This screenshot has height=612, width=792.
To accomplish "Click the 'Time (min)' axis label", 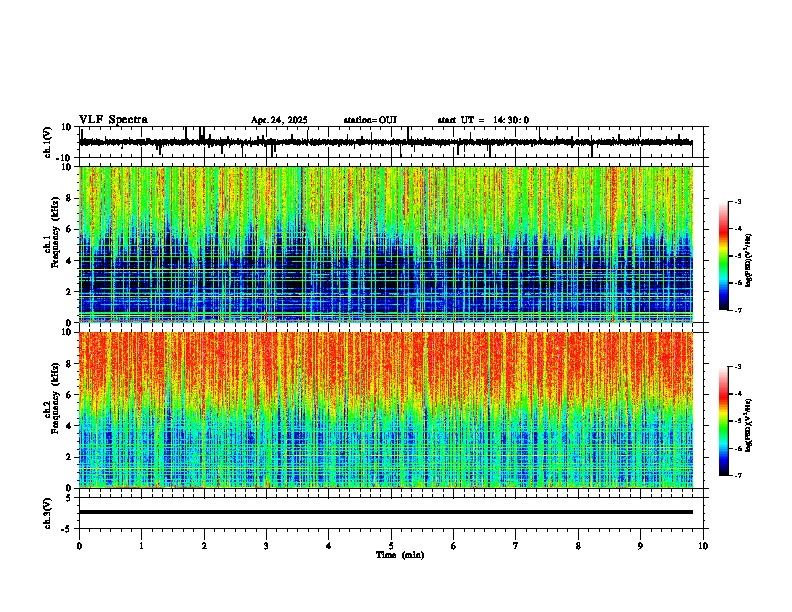I will (400, 555).
